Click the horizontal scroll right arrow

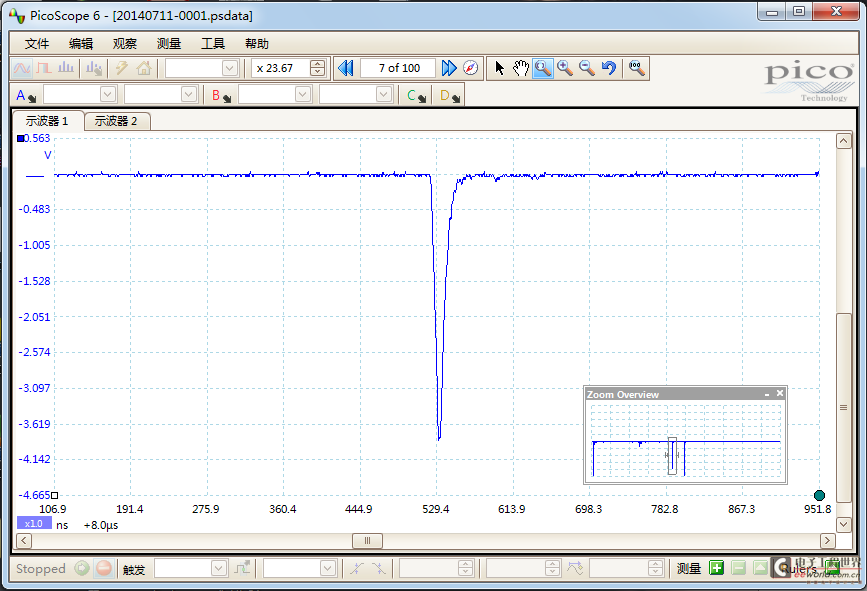pos(827,540)
